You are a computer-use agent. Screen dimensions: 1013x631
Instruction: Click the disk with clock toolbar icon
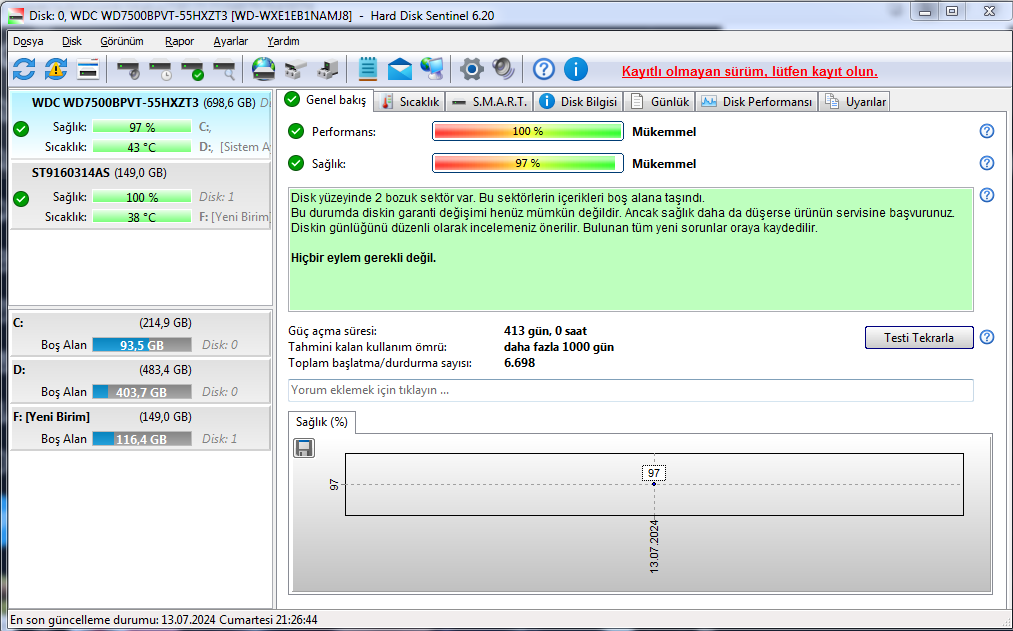point(160,68)
